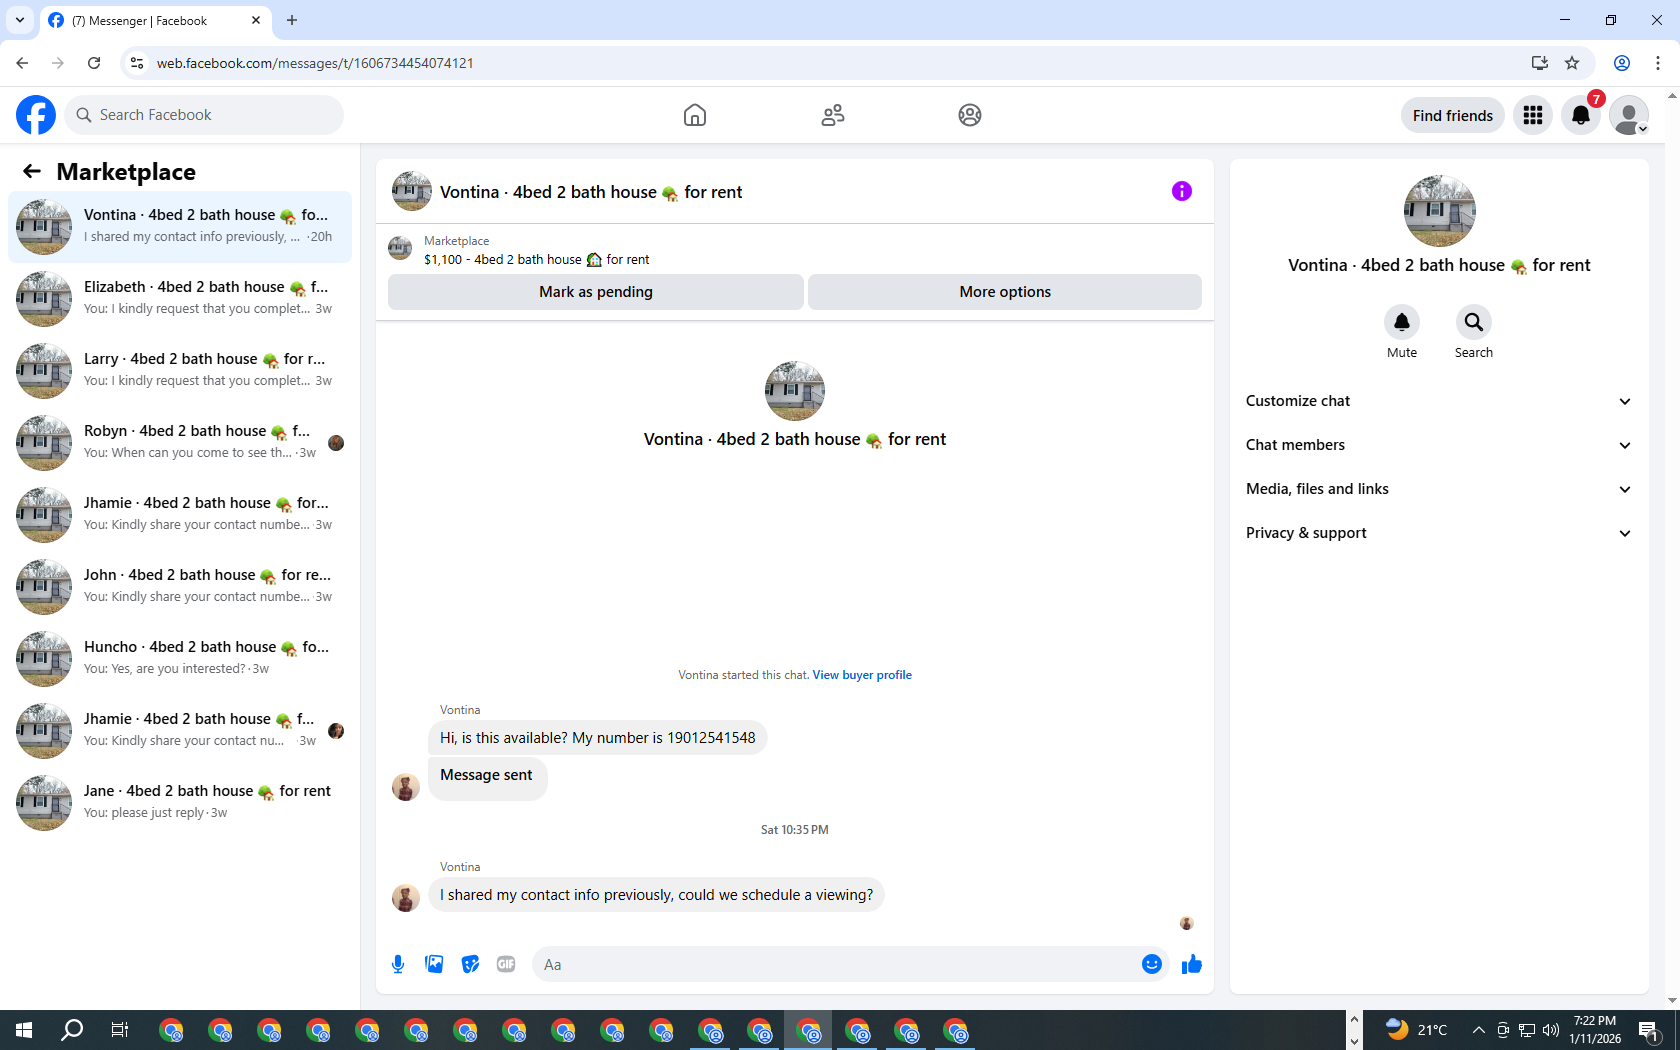Open the account profile avatar menu
Viewport: 1680px width, 1050px height.
[x=1629, y=115]
